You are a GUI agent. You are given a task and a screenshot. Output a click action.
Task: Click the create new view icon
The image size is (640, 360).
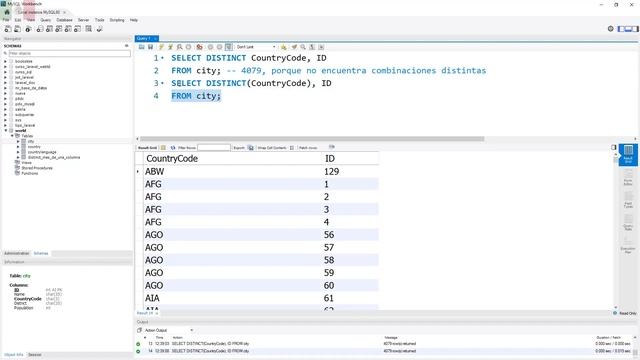click(59, 29)
